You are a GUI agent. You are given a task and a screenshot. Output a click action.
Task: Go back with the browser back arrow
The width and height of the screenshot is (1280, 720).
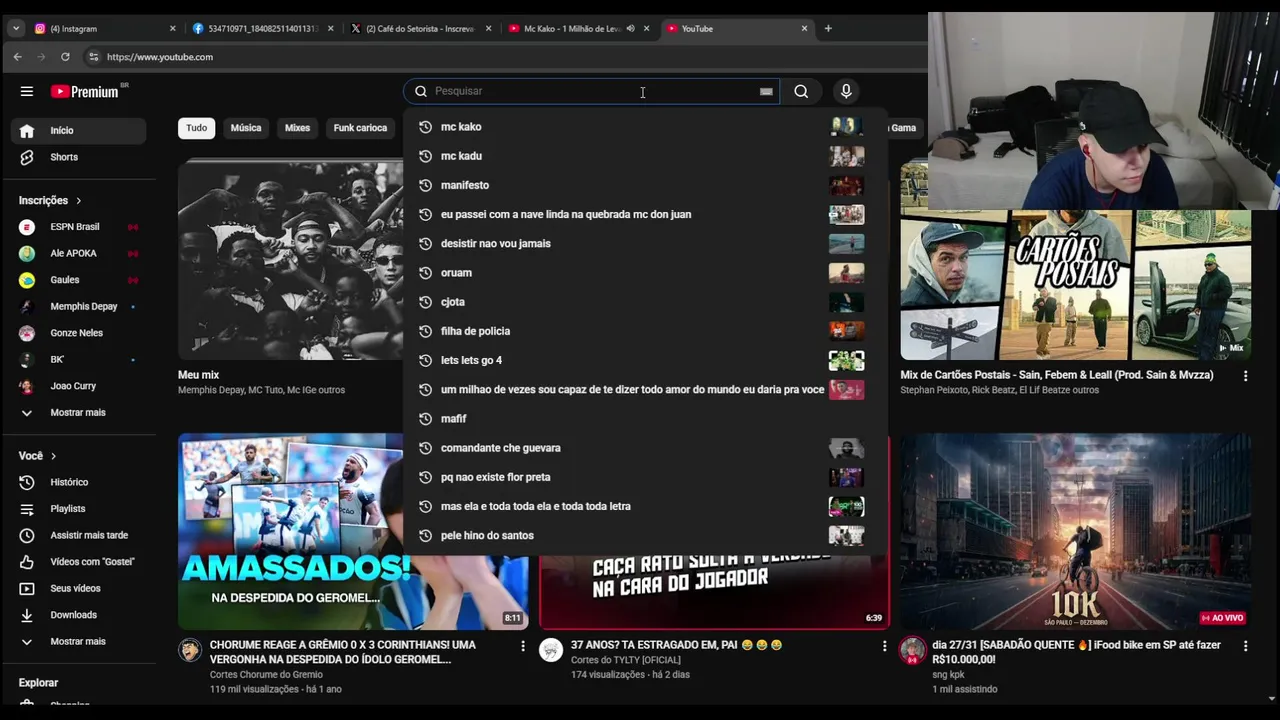(x=17, y=57)
